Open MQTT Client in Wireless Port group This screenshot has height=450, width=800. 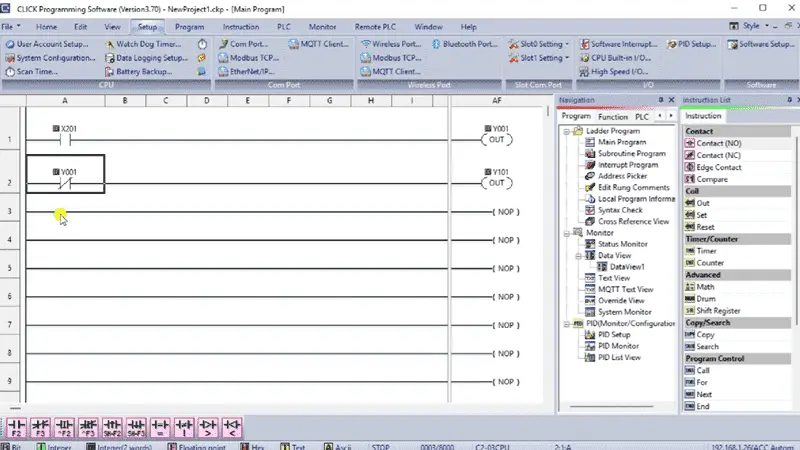(391, 72)
